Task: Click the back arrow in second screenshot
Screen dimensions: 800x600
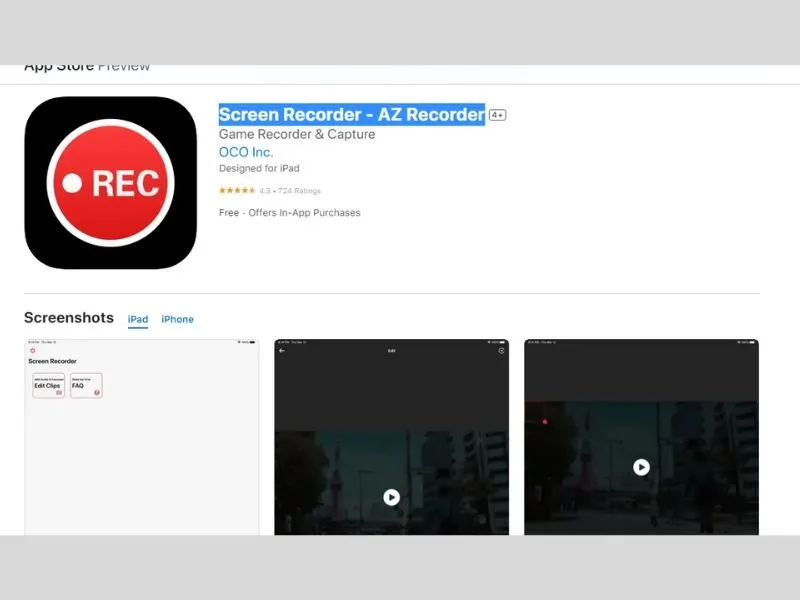Action: tap(282, 351)
